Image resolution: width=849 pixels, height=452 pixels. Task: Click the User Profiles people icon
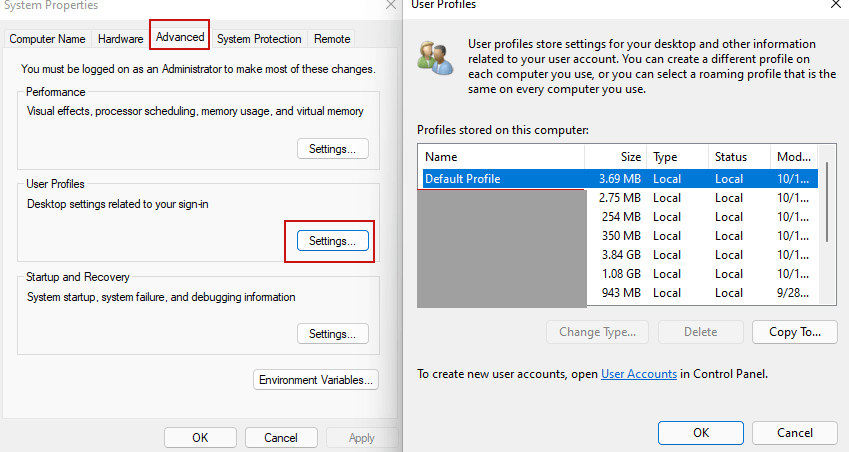435,58
